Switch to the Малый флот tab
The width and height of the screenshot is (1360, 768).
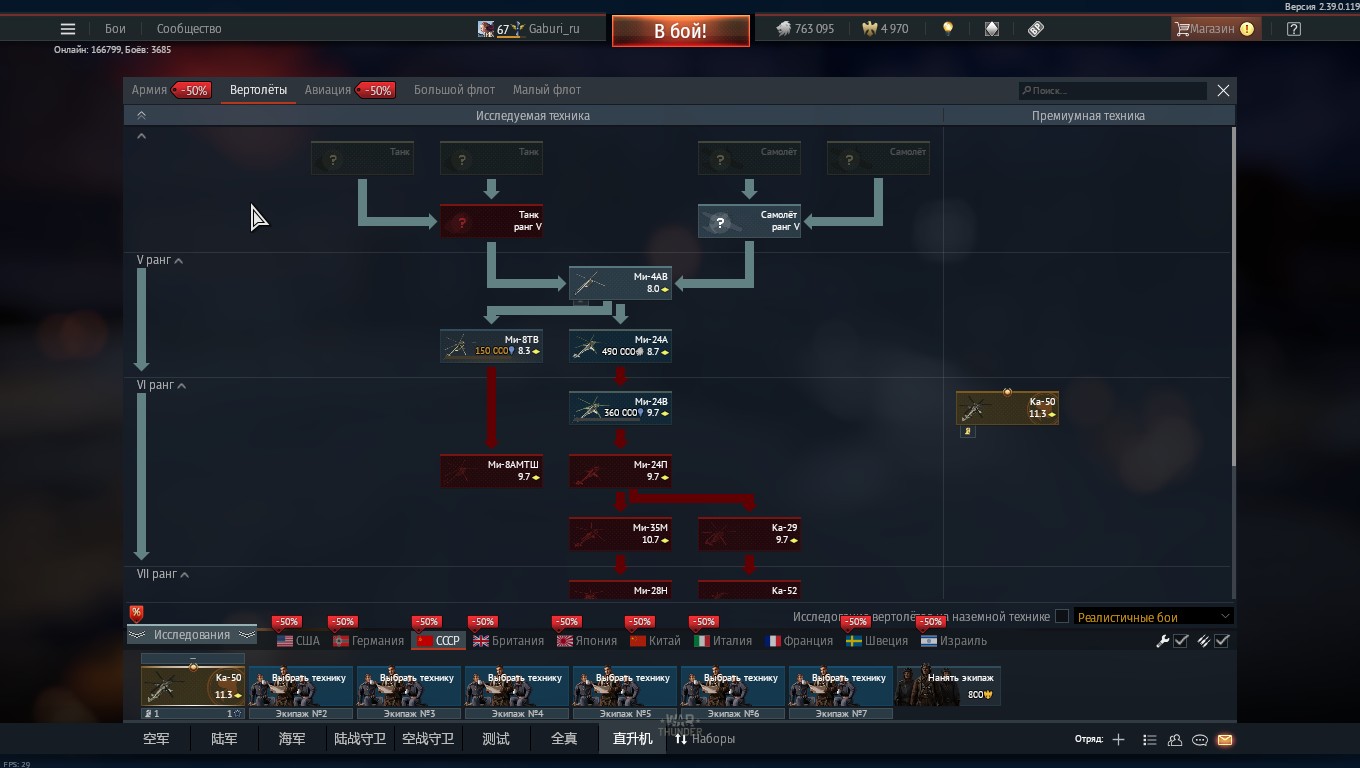[547, 90]
